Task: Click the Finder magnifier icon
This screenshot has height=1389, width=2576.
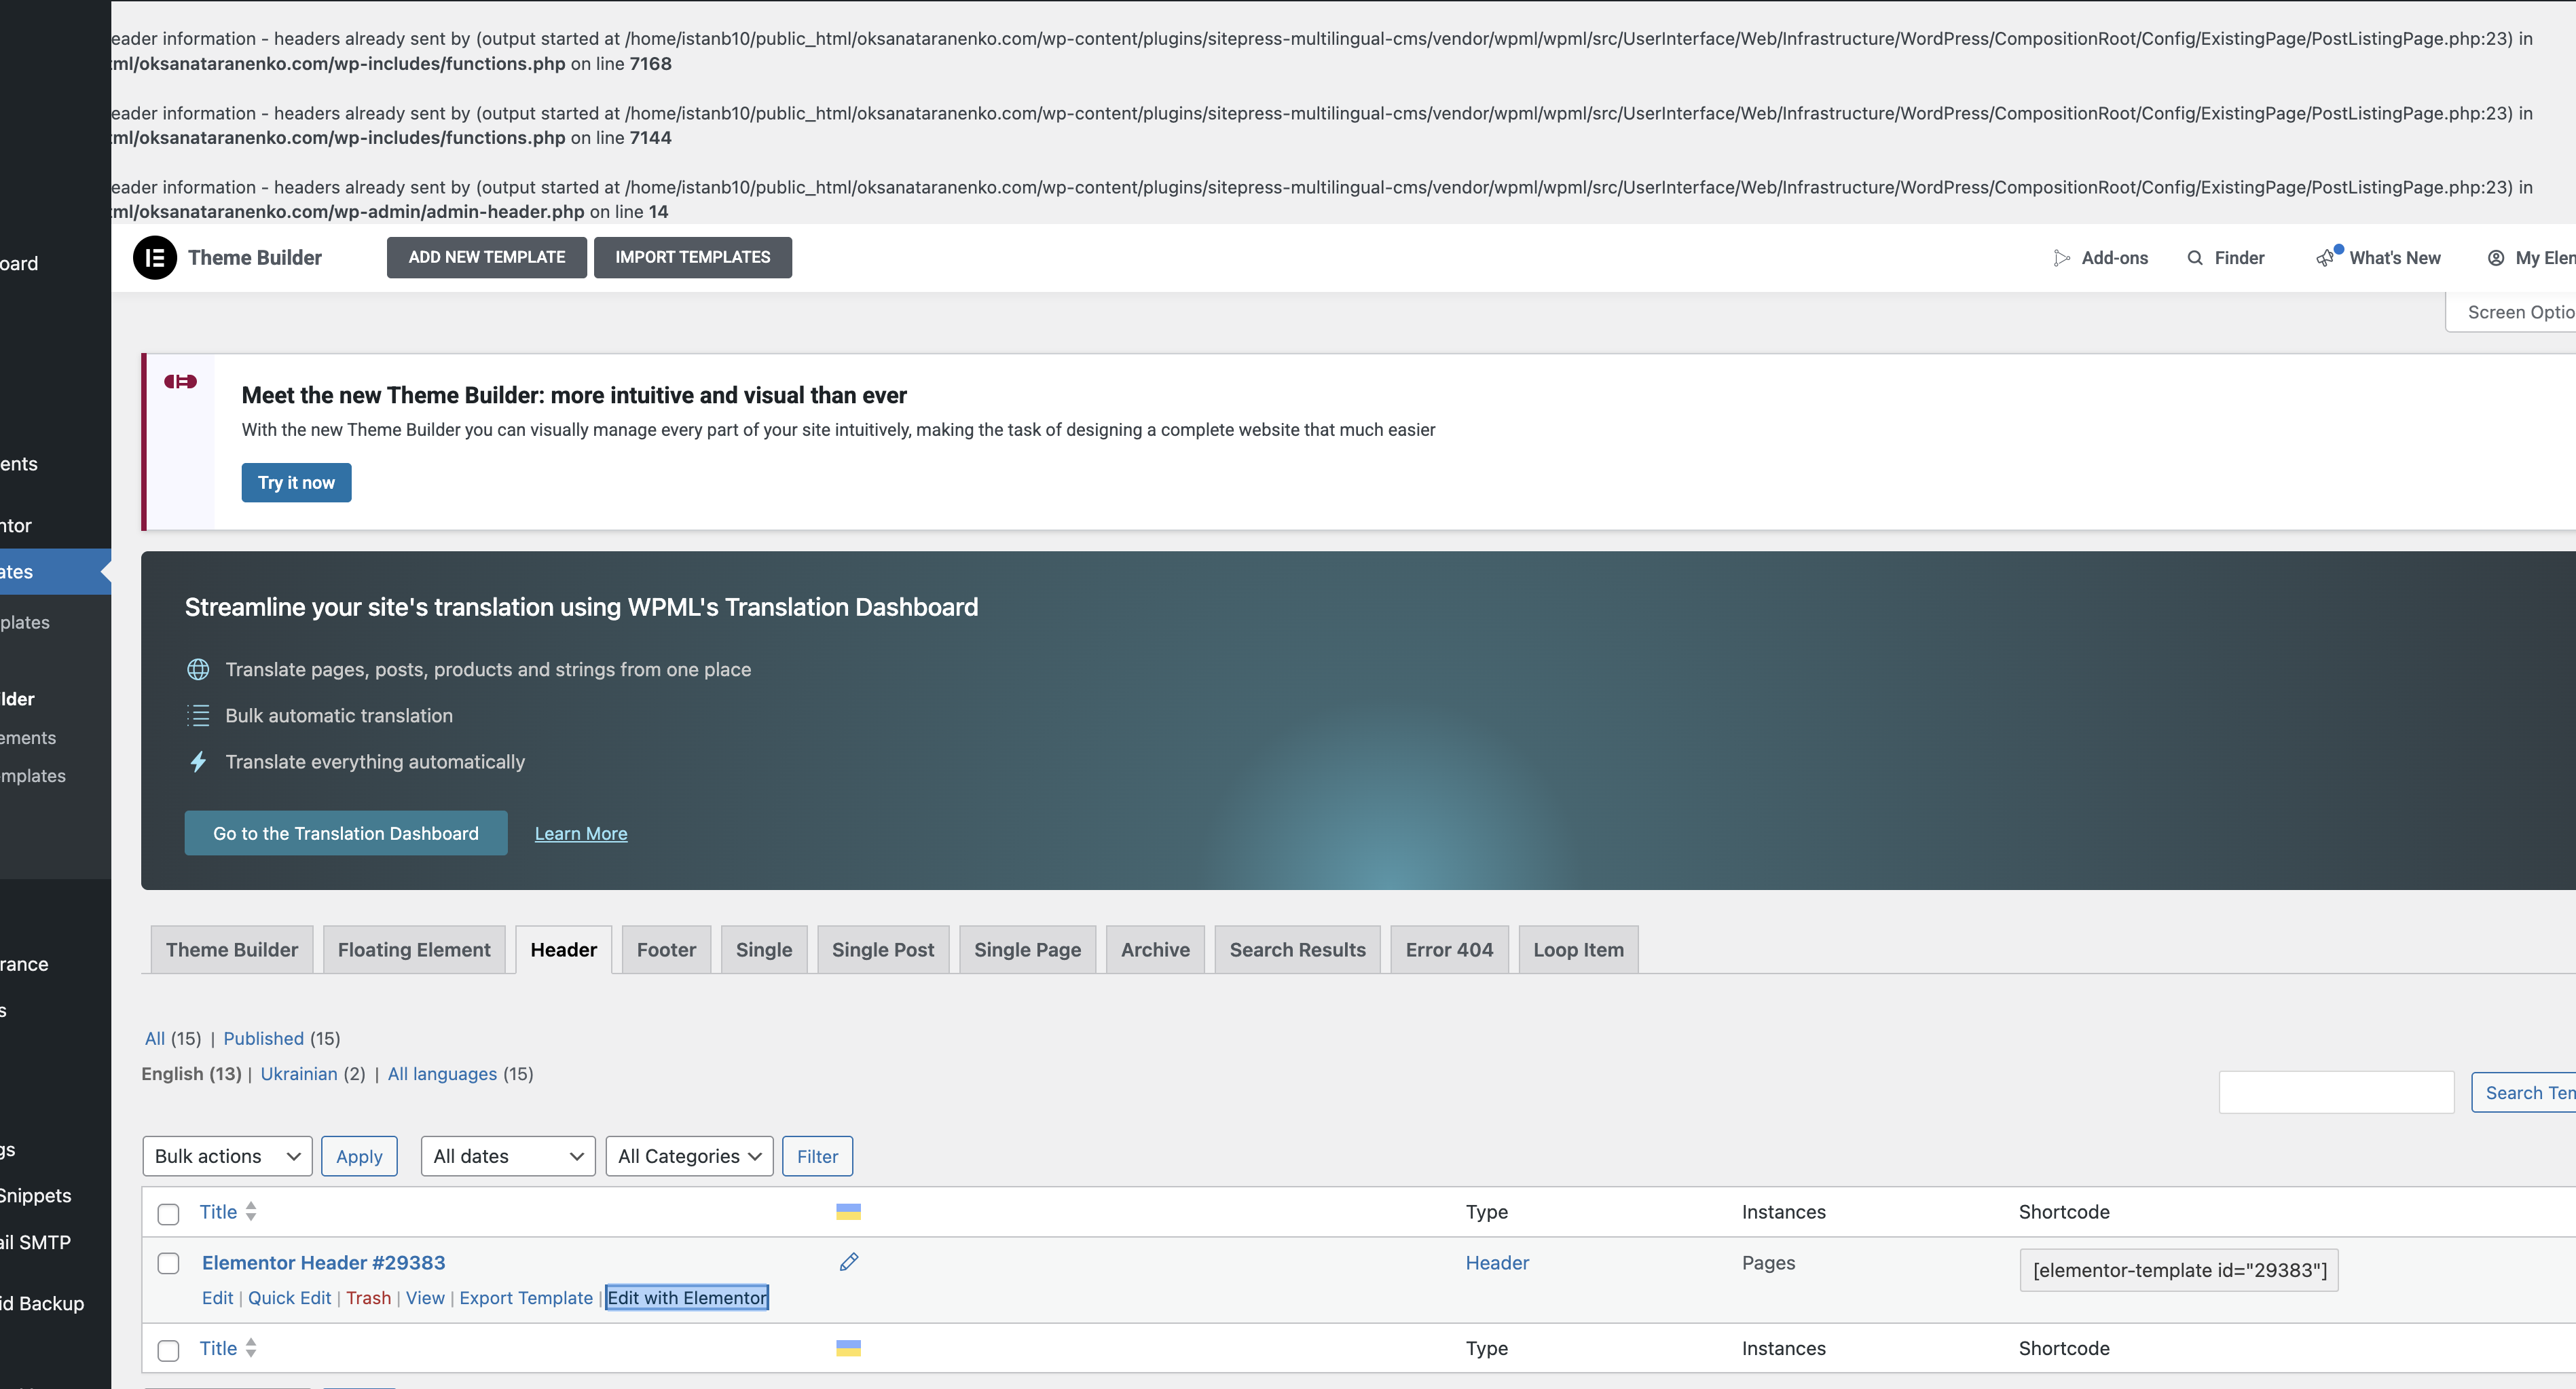Action: coord(2195,258)
